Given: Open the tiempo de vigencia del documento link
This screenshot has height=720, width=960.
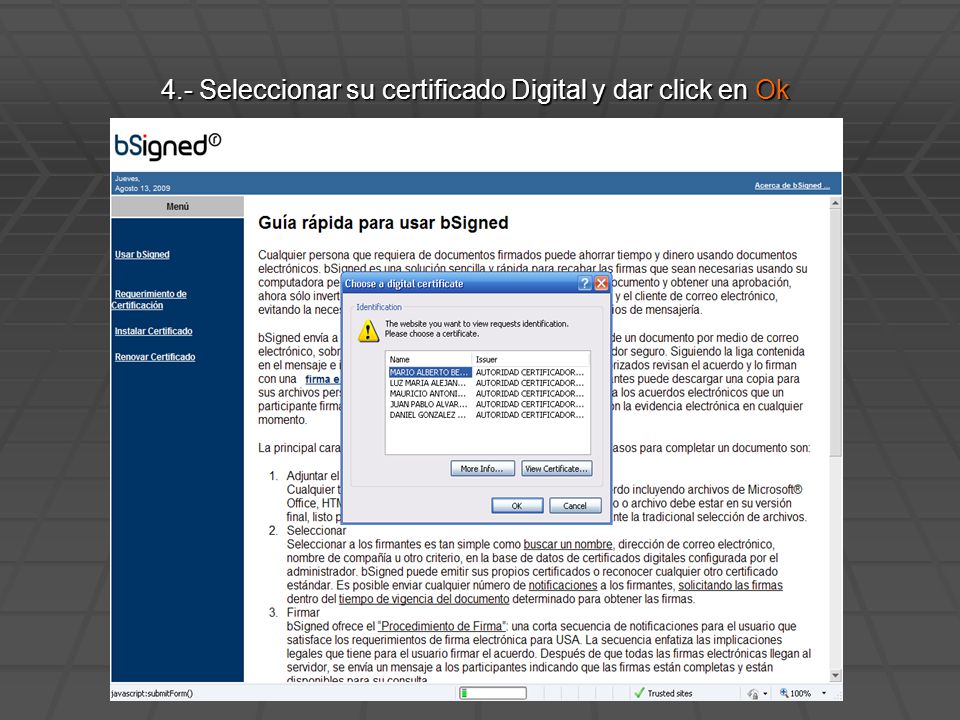Looking at the screenshot, I should coord(424,599).
